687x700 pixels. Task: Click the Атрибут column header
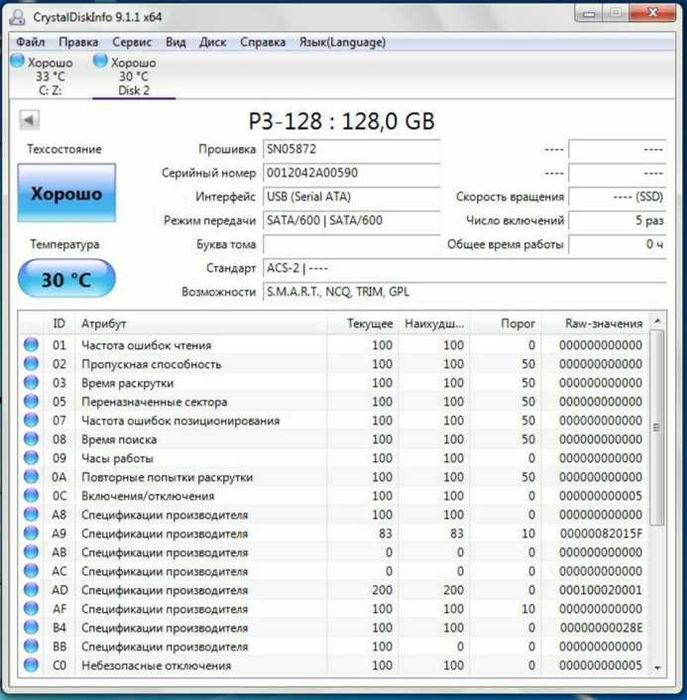click(201, 324)
